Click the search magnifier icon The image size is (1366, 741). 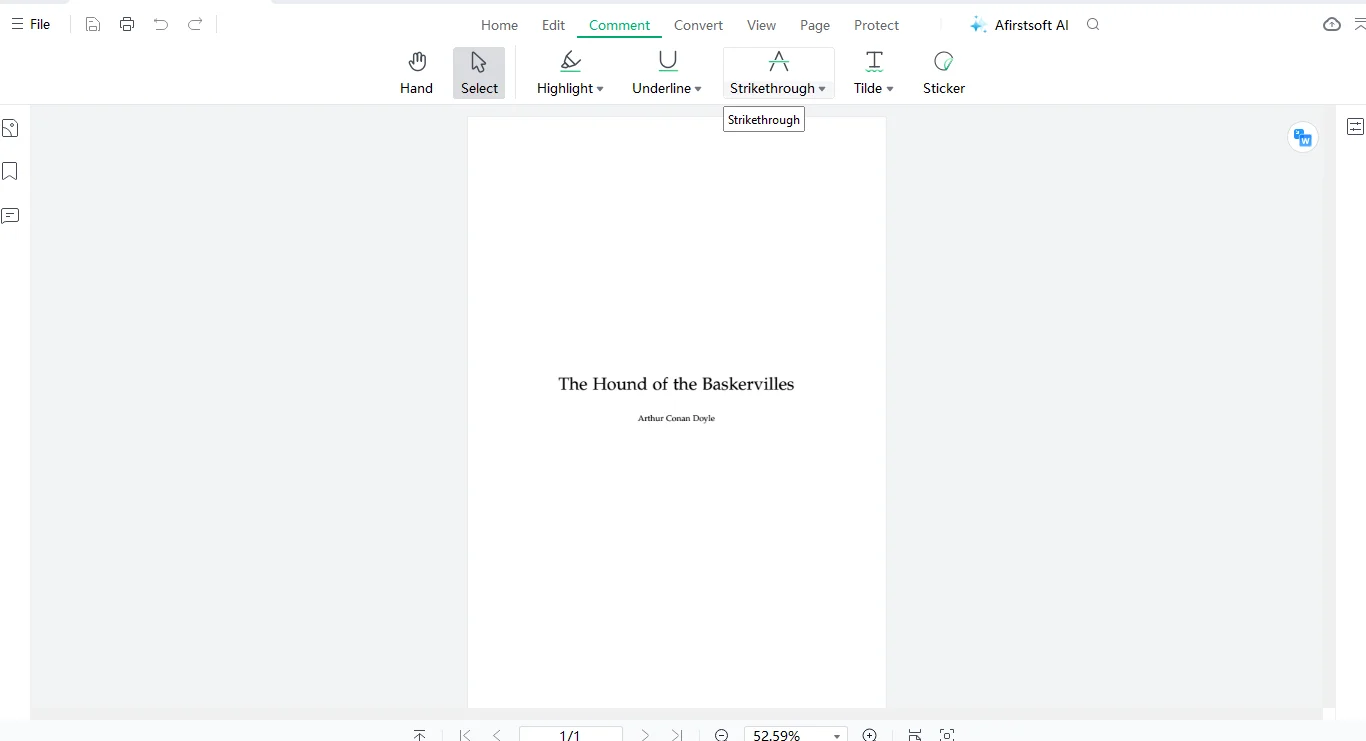coord(1093,24)
